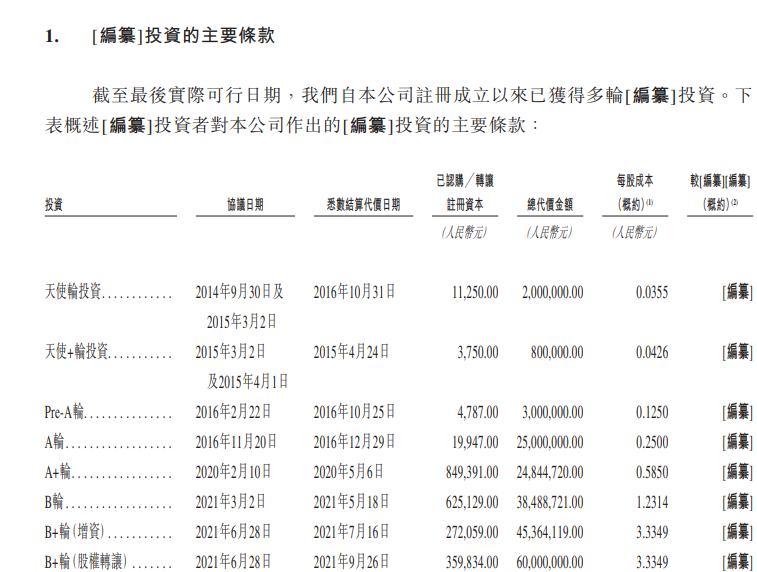Screen dimensions: 757x572
Task: Click the per-share cost 1.2314
Action: click(x=651, y=501)
